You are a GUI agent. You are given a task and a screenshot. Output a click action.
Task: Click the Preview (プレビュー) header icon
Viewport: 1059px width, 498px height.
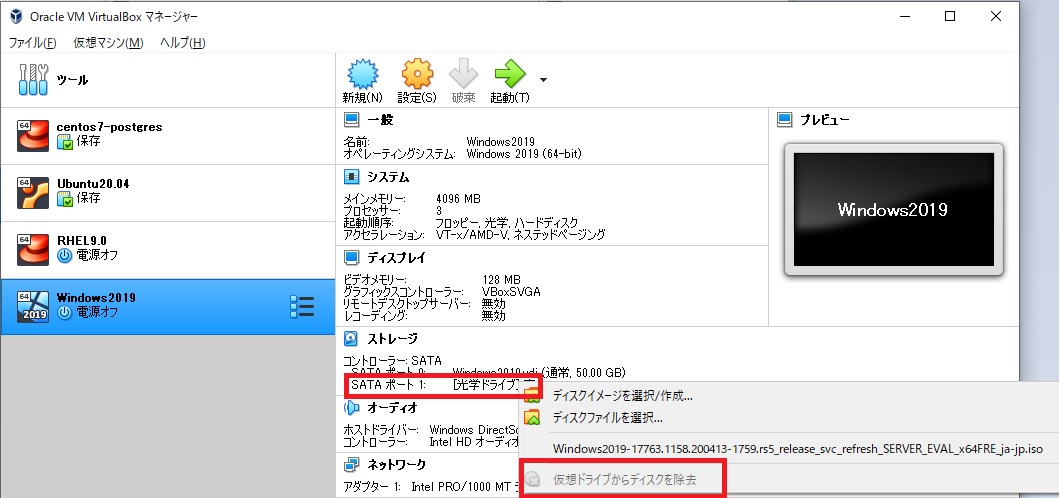[x=784, y=120]
